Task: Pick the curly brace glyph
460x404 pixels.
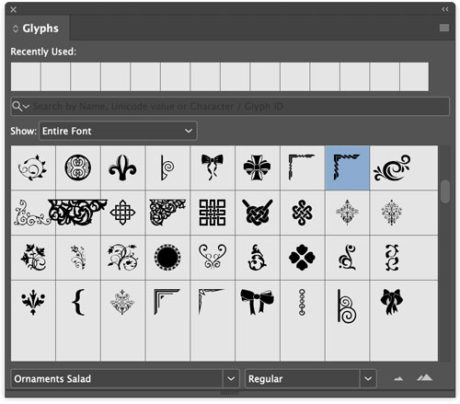Action: pos(78,302)
